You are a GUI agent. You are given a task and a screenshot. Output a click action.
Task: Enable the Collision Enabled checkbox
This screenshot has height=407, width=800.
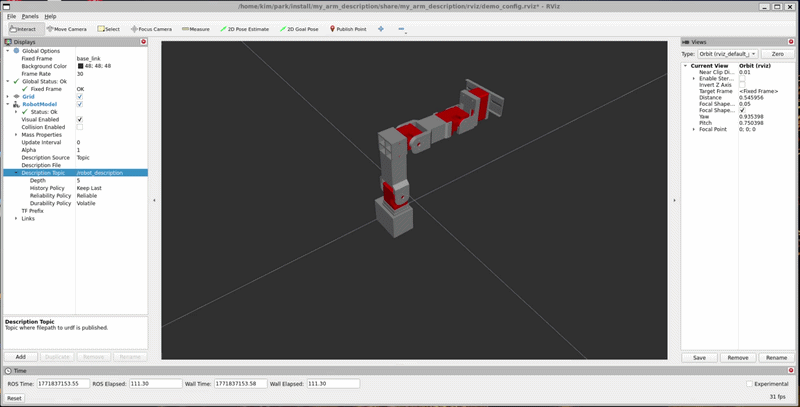point(80,127)
